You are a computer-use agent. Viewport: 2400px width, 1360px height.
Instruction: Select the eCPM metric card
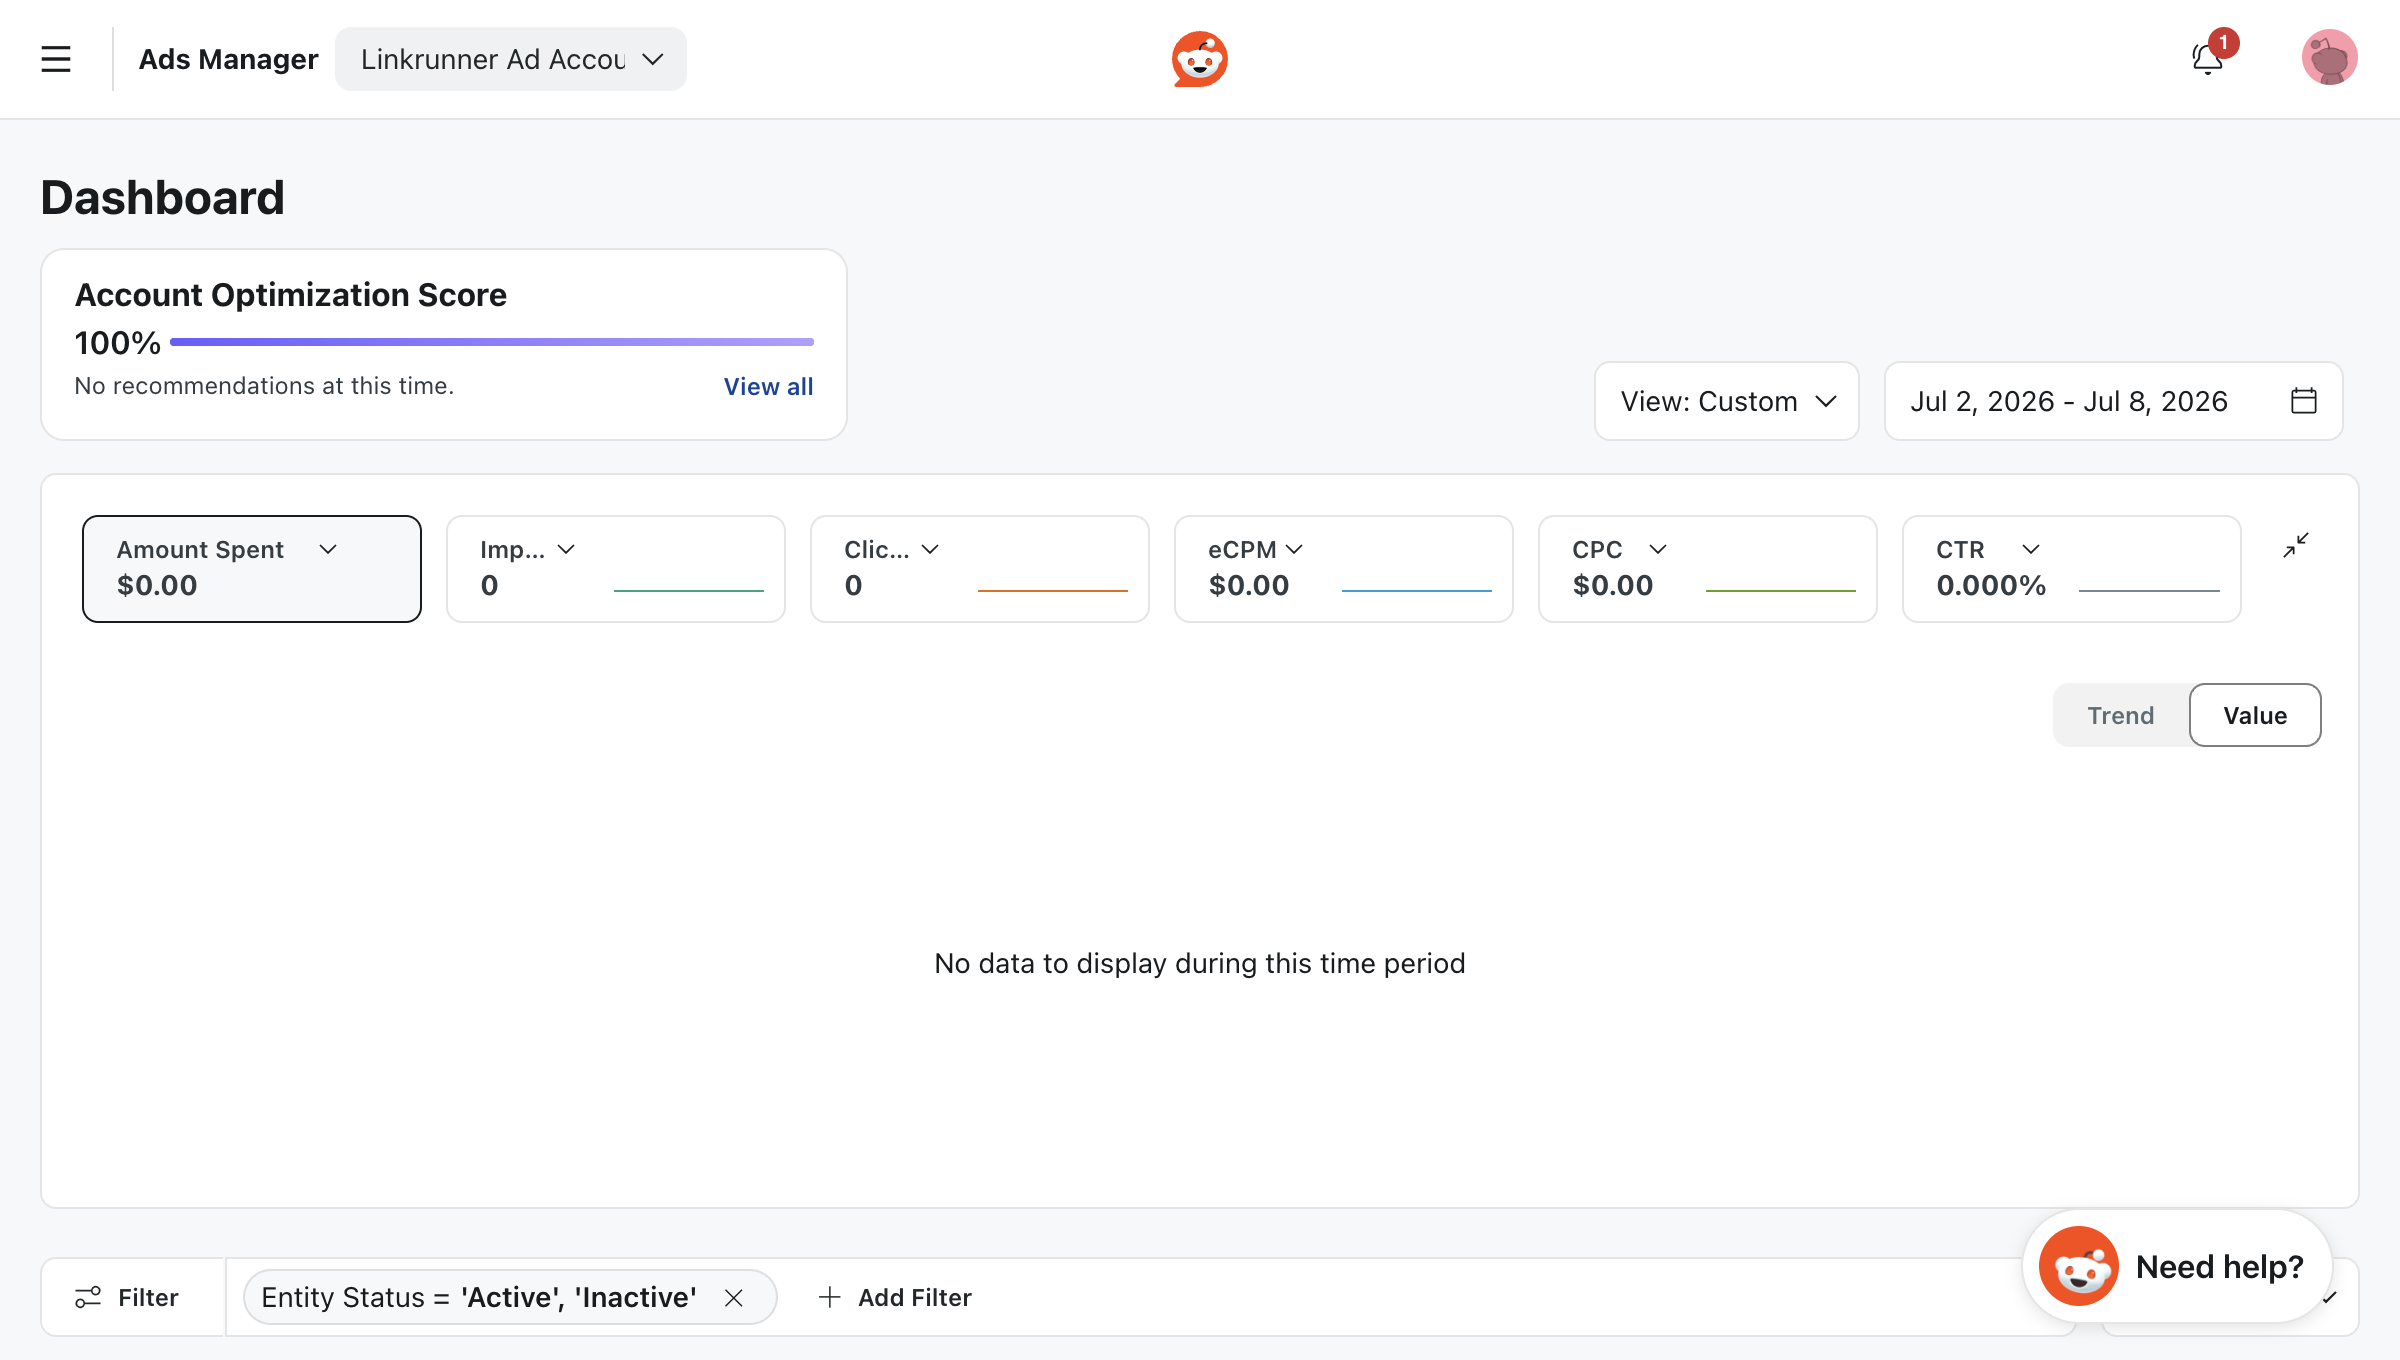point(1344,569)
